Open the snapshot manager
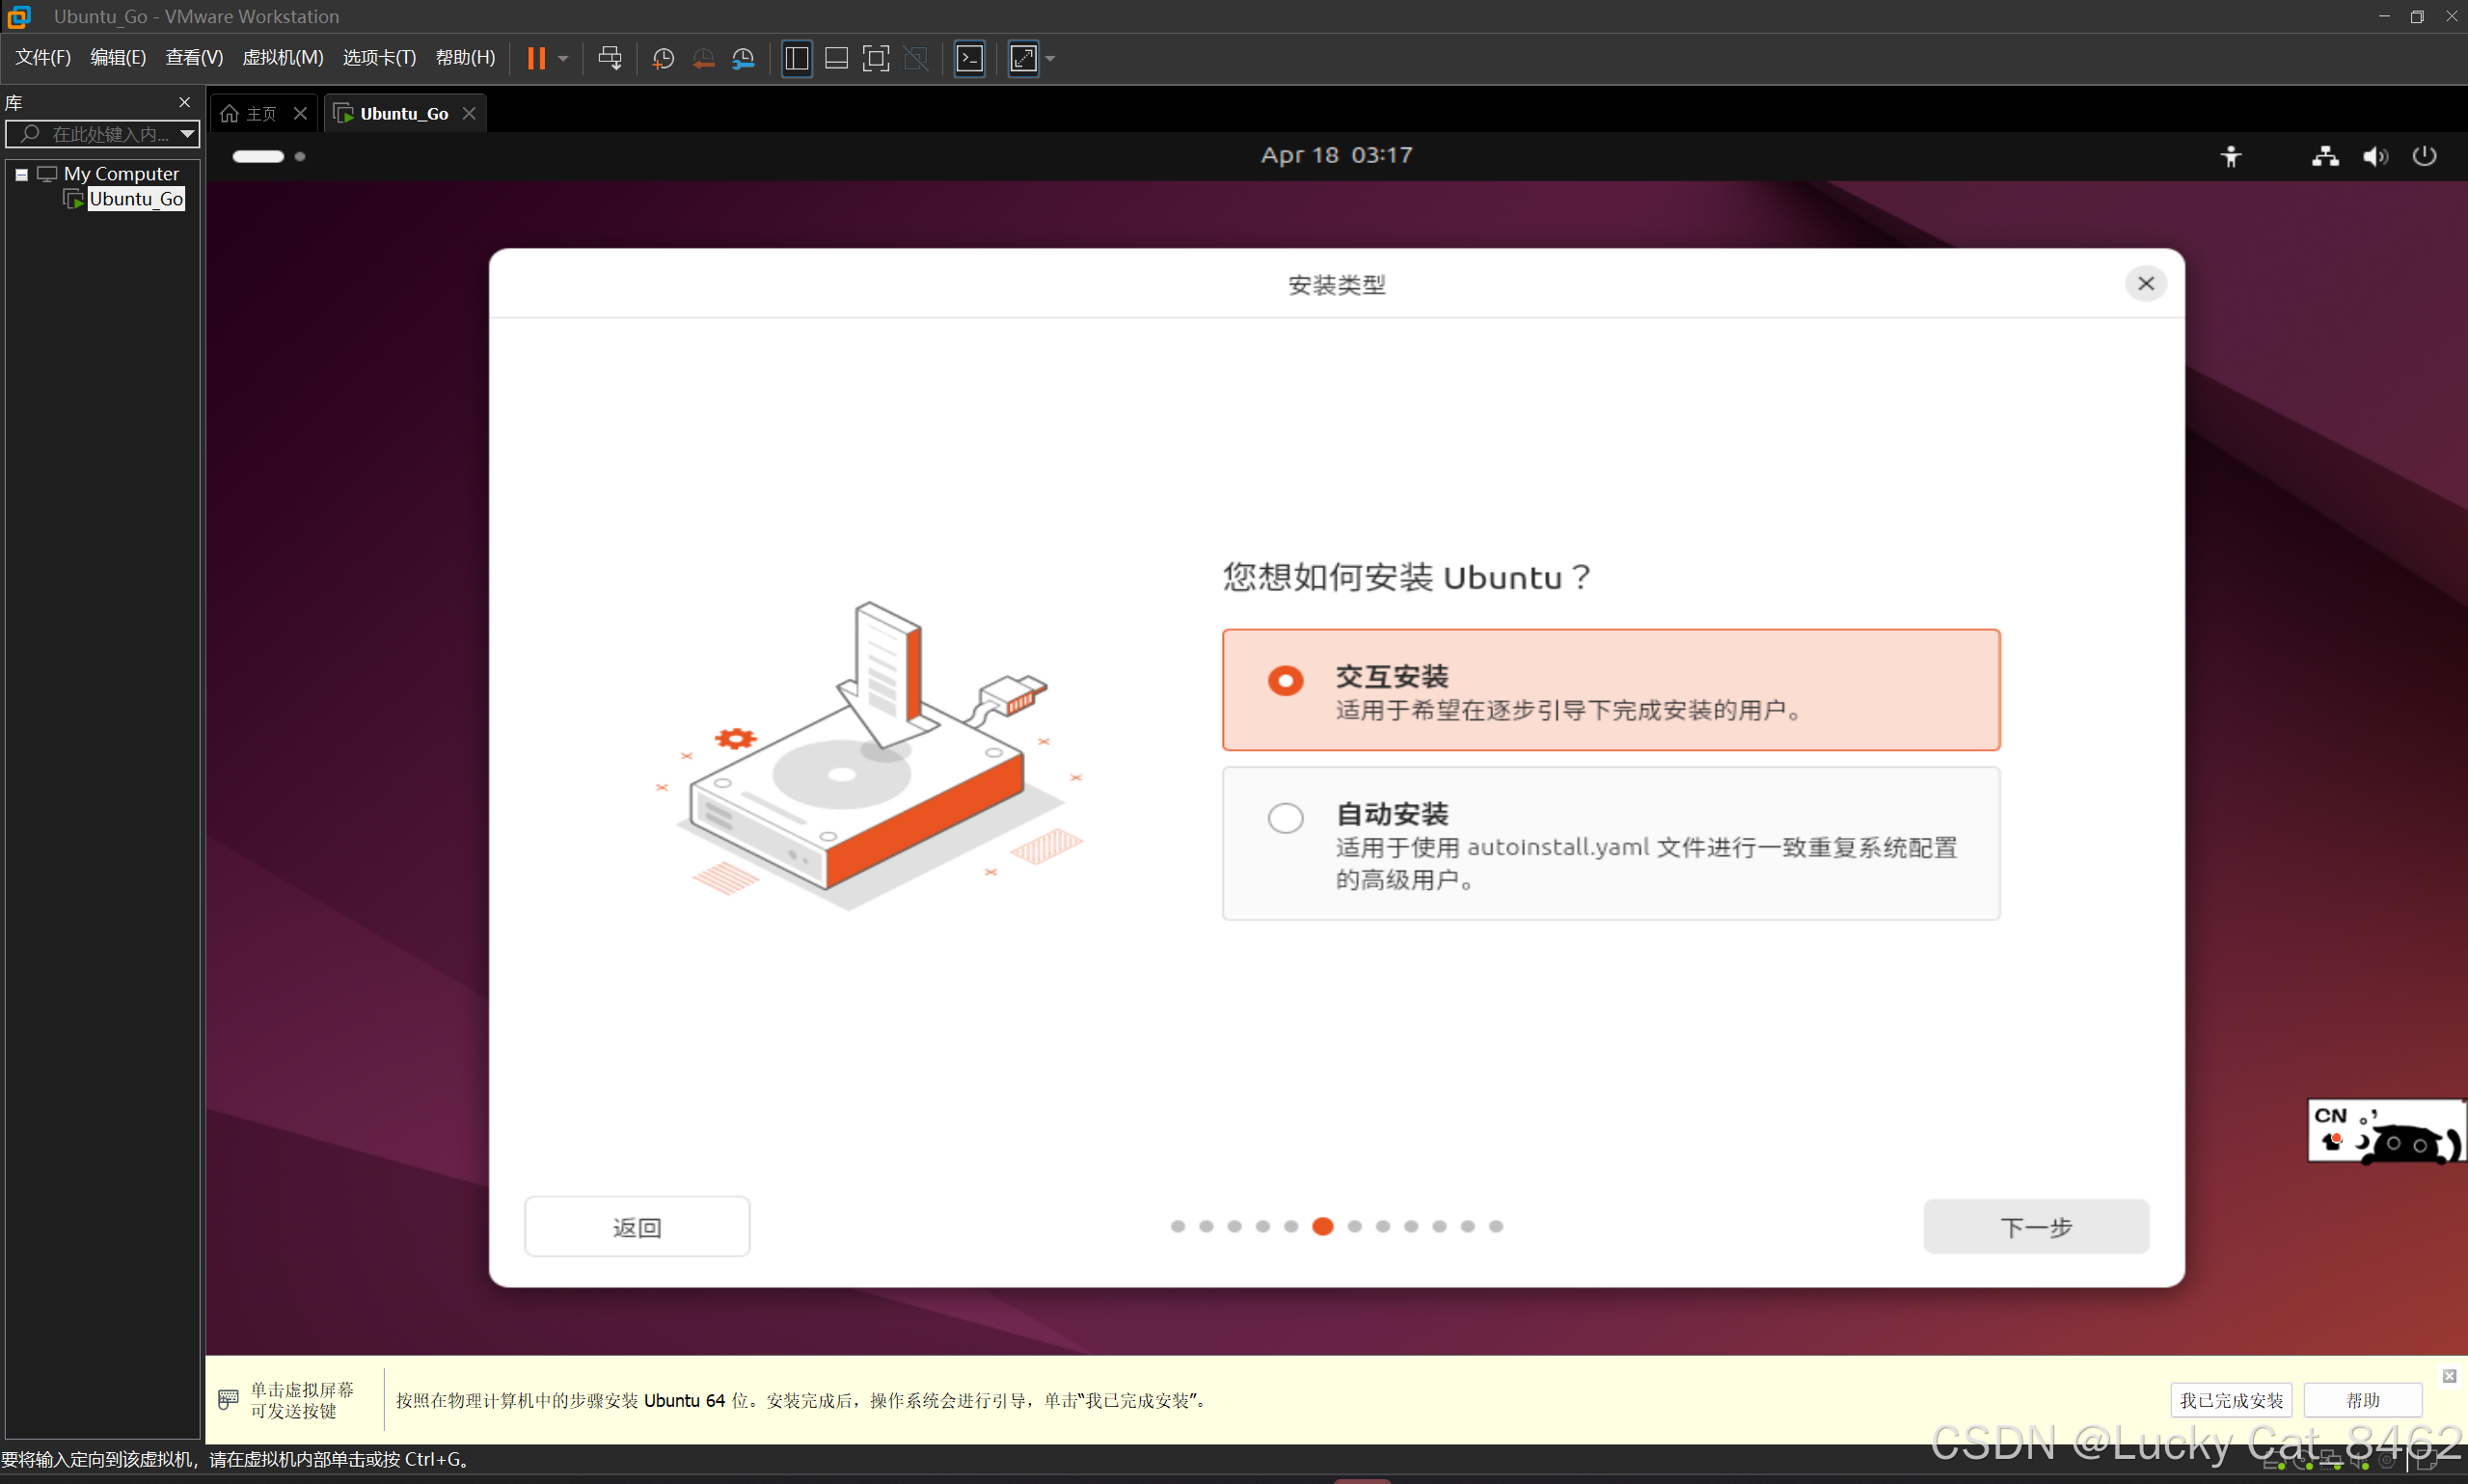The height and width of the screenshot is (1484, 2468). click(743, 58)
